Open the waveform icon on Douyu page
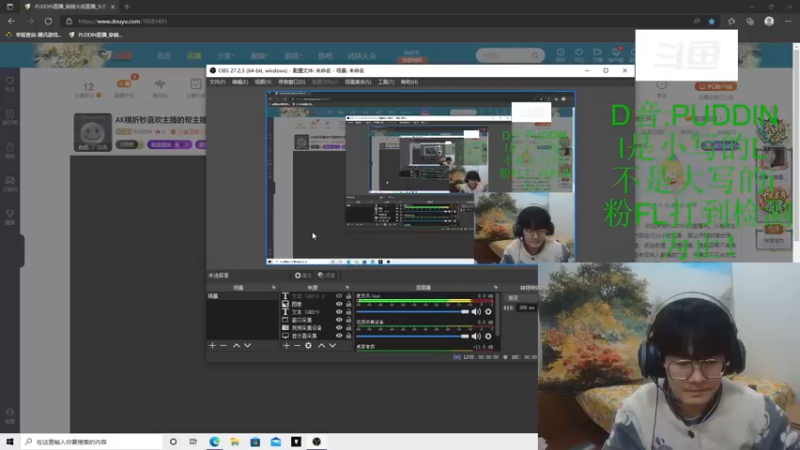This screenshot has height=450, width=800. (x=160, y=84)
